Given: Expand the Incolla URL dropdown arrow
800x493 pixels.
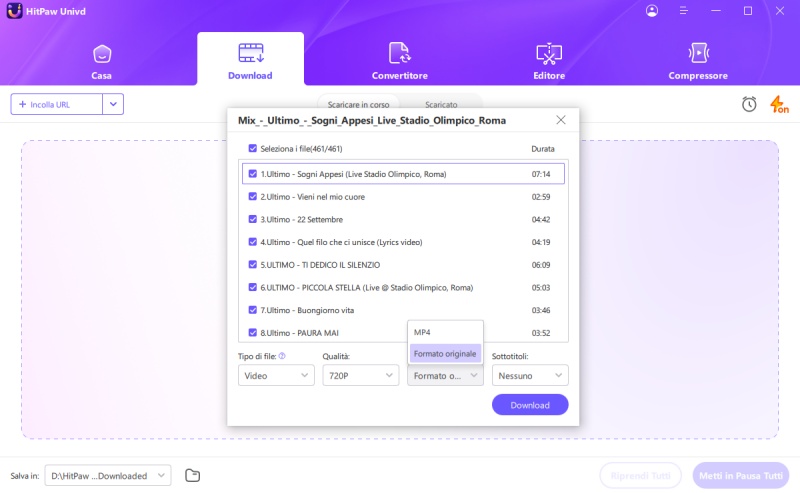Looking at the screenshot, I should click(x=113, y=104).
